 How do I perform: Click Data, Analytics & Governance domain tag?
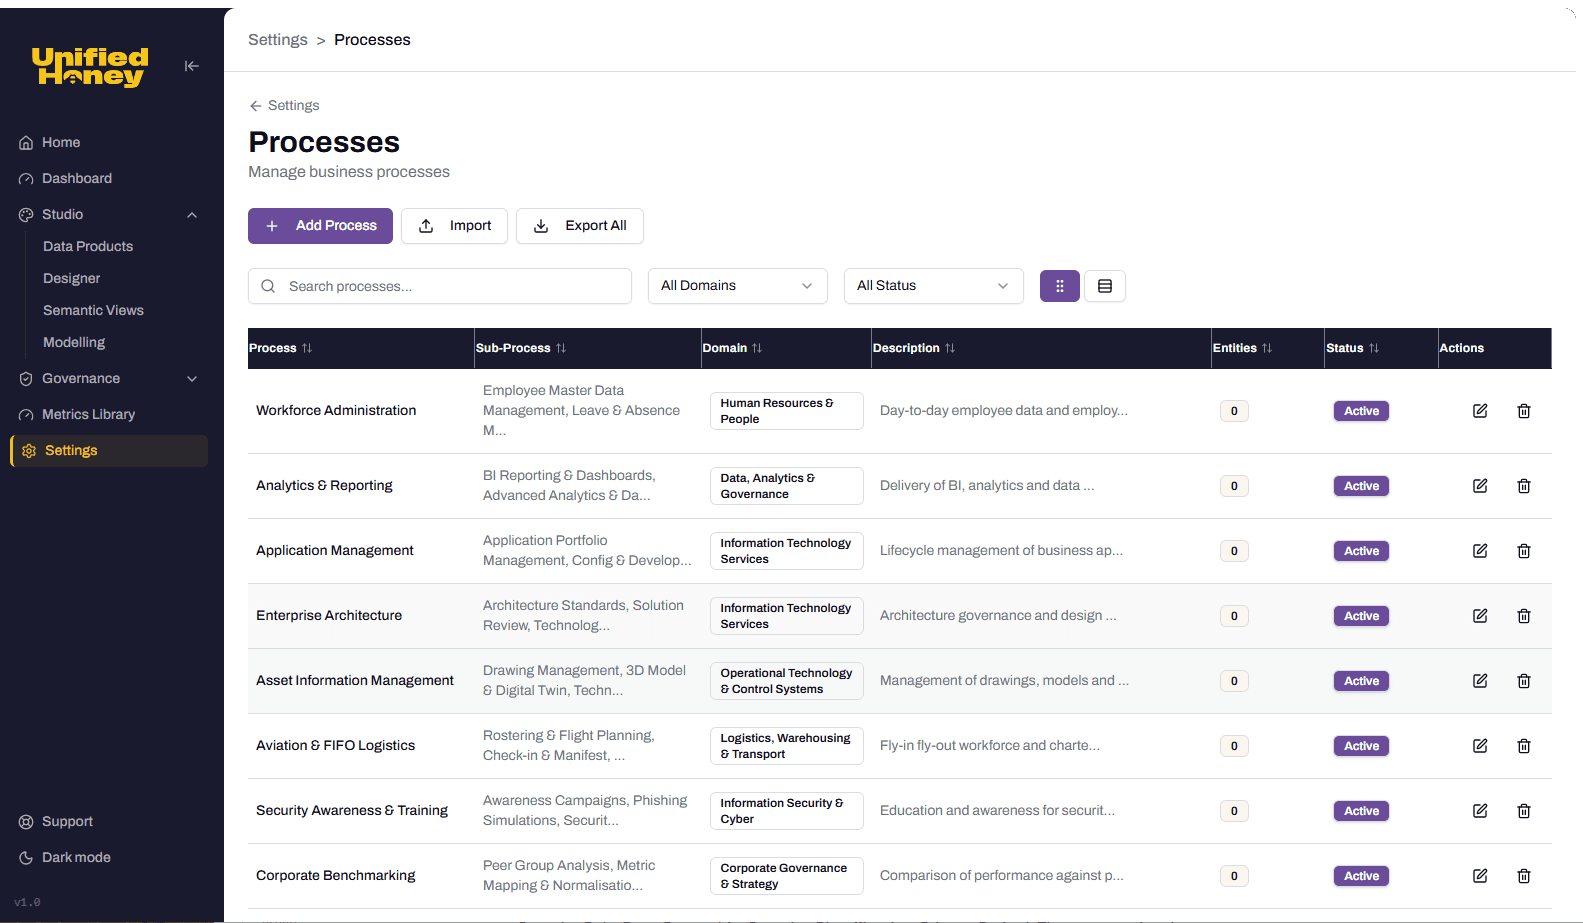pos(787,486)
